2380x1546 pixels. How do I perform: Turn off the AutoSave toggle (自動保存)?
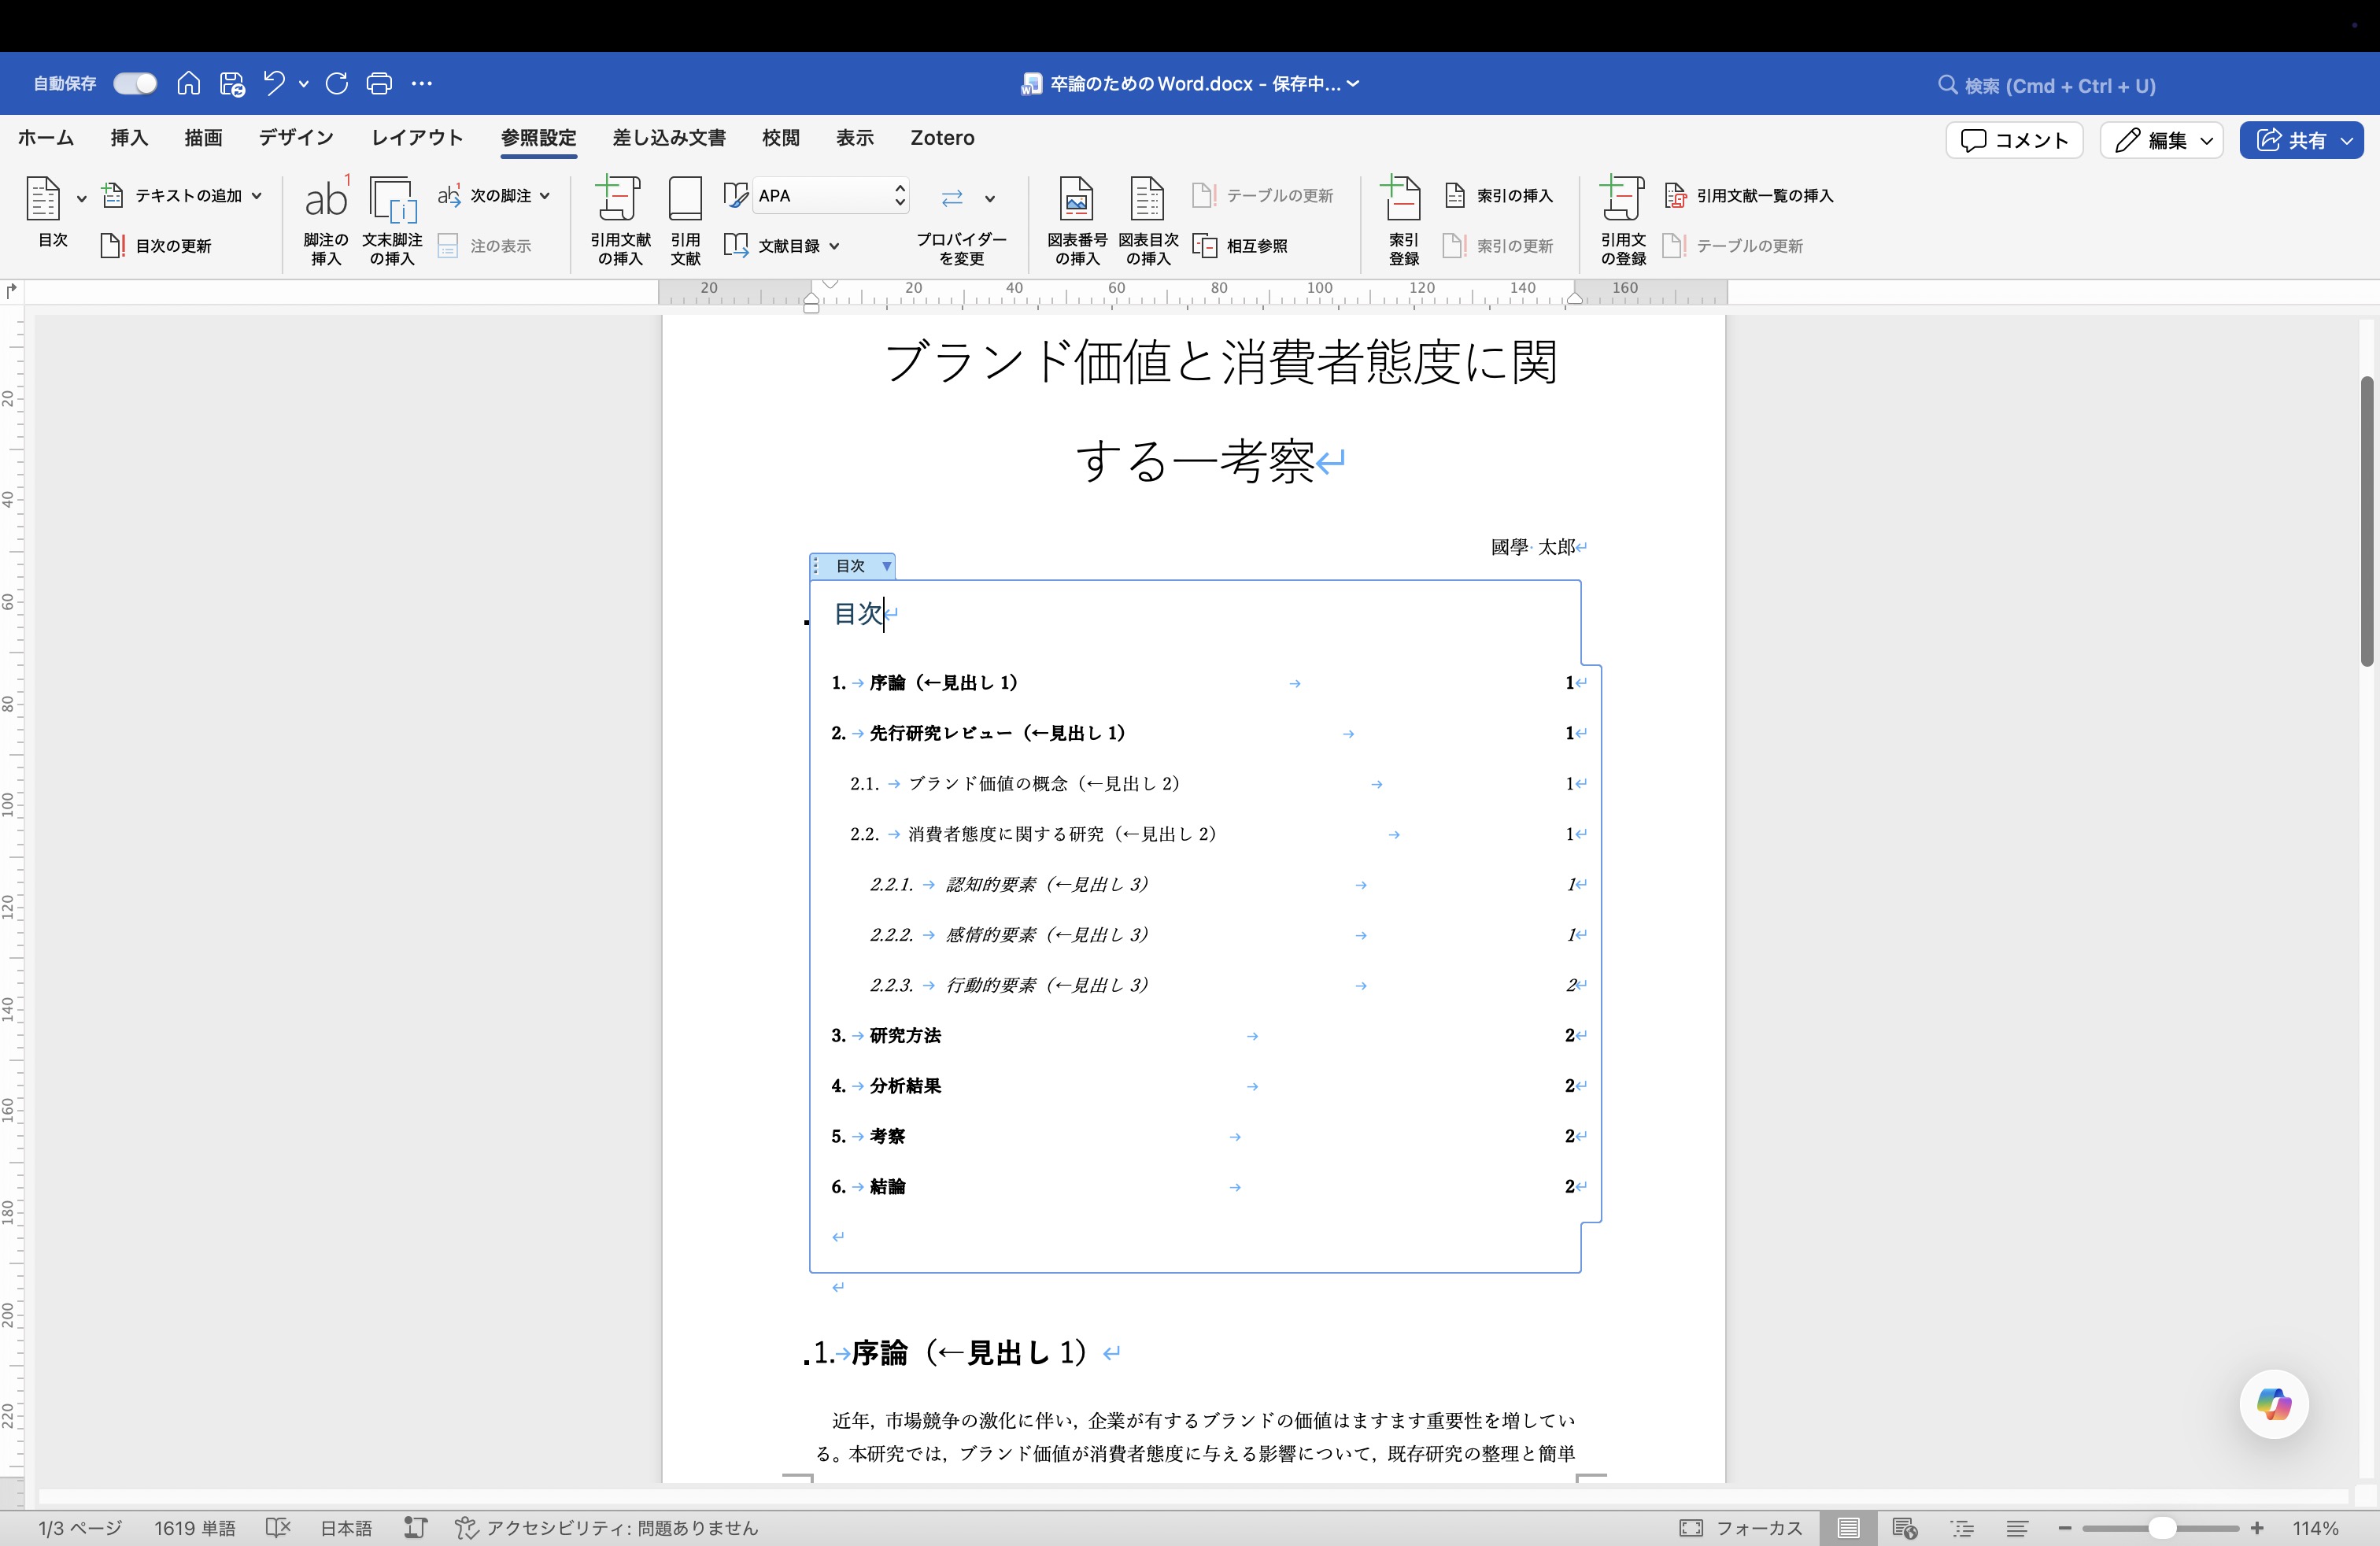134,83
